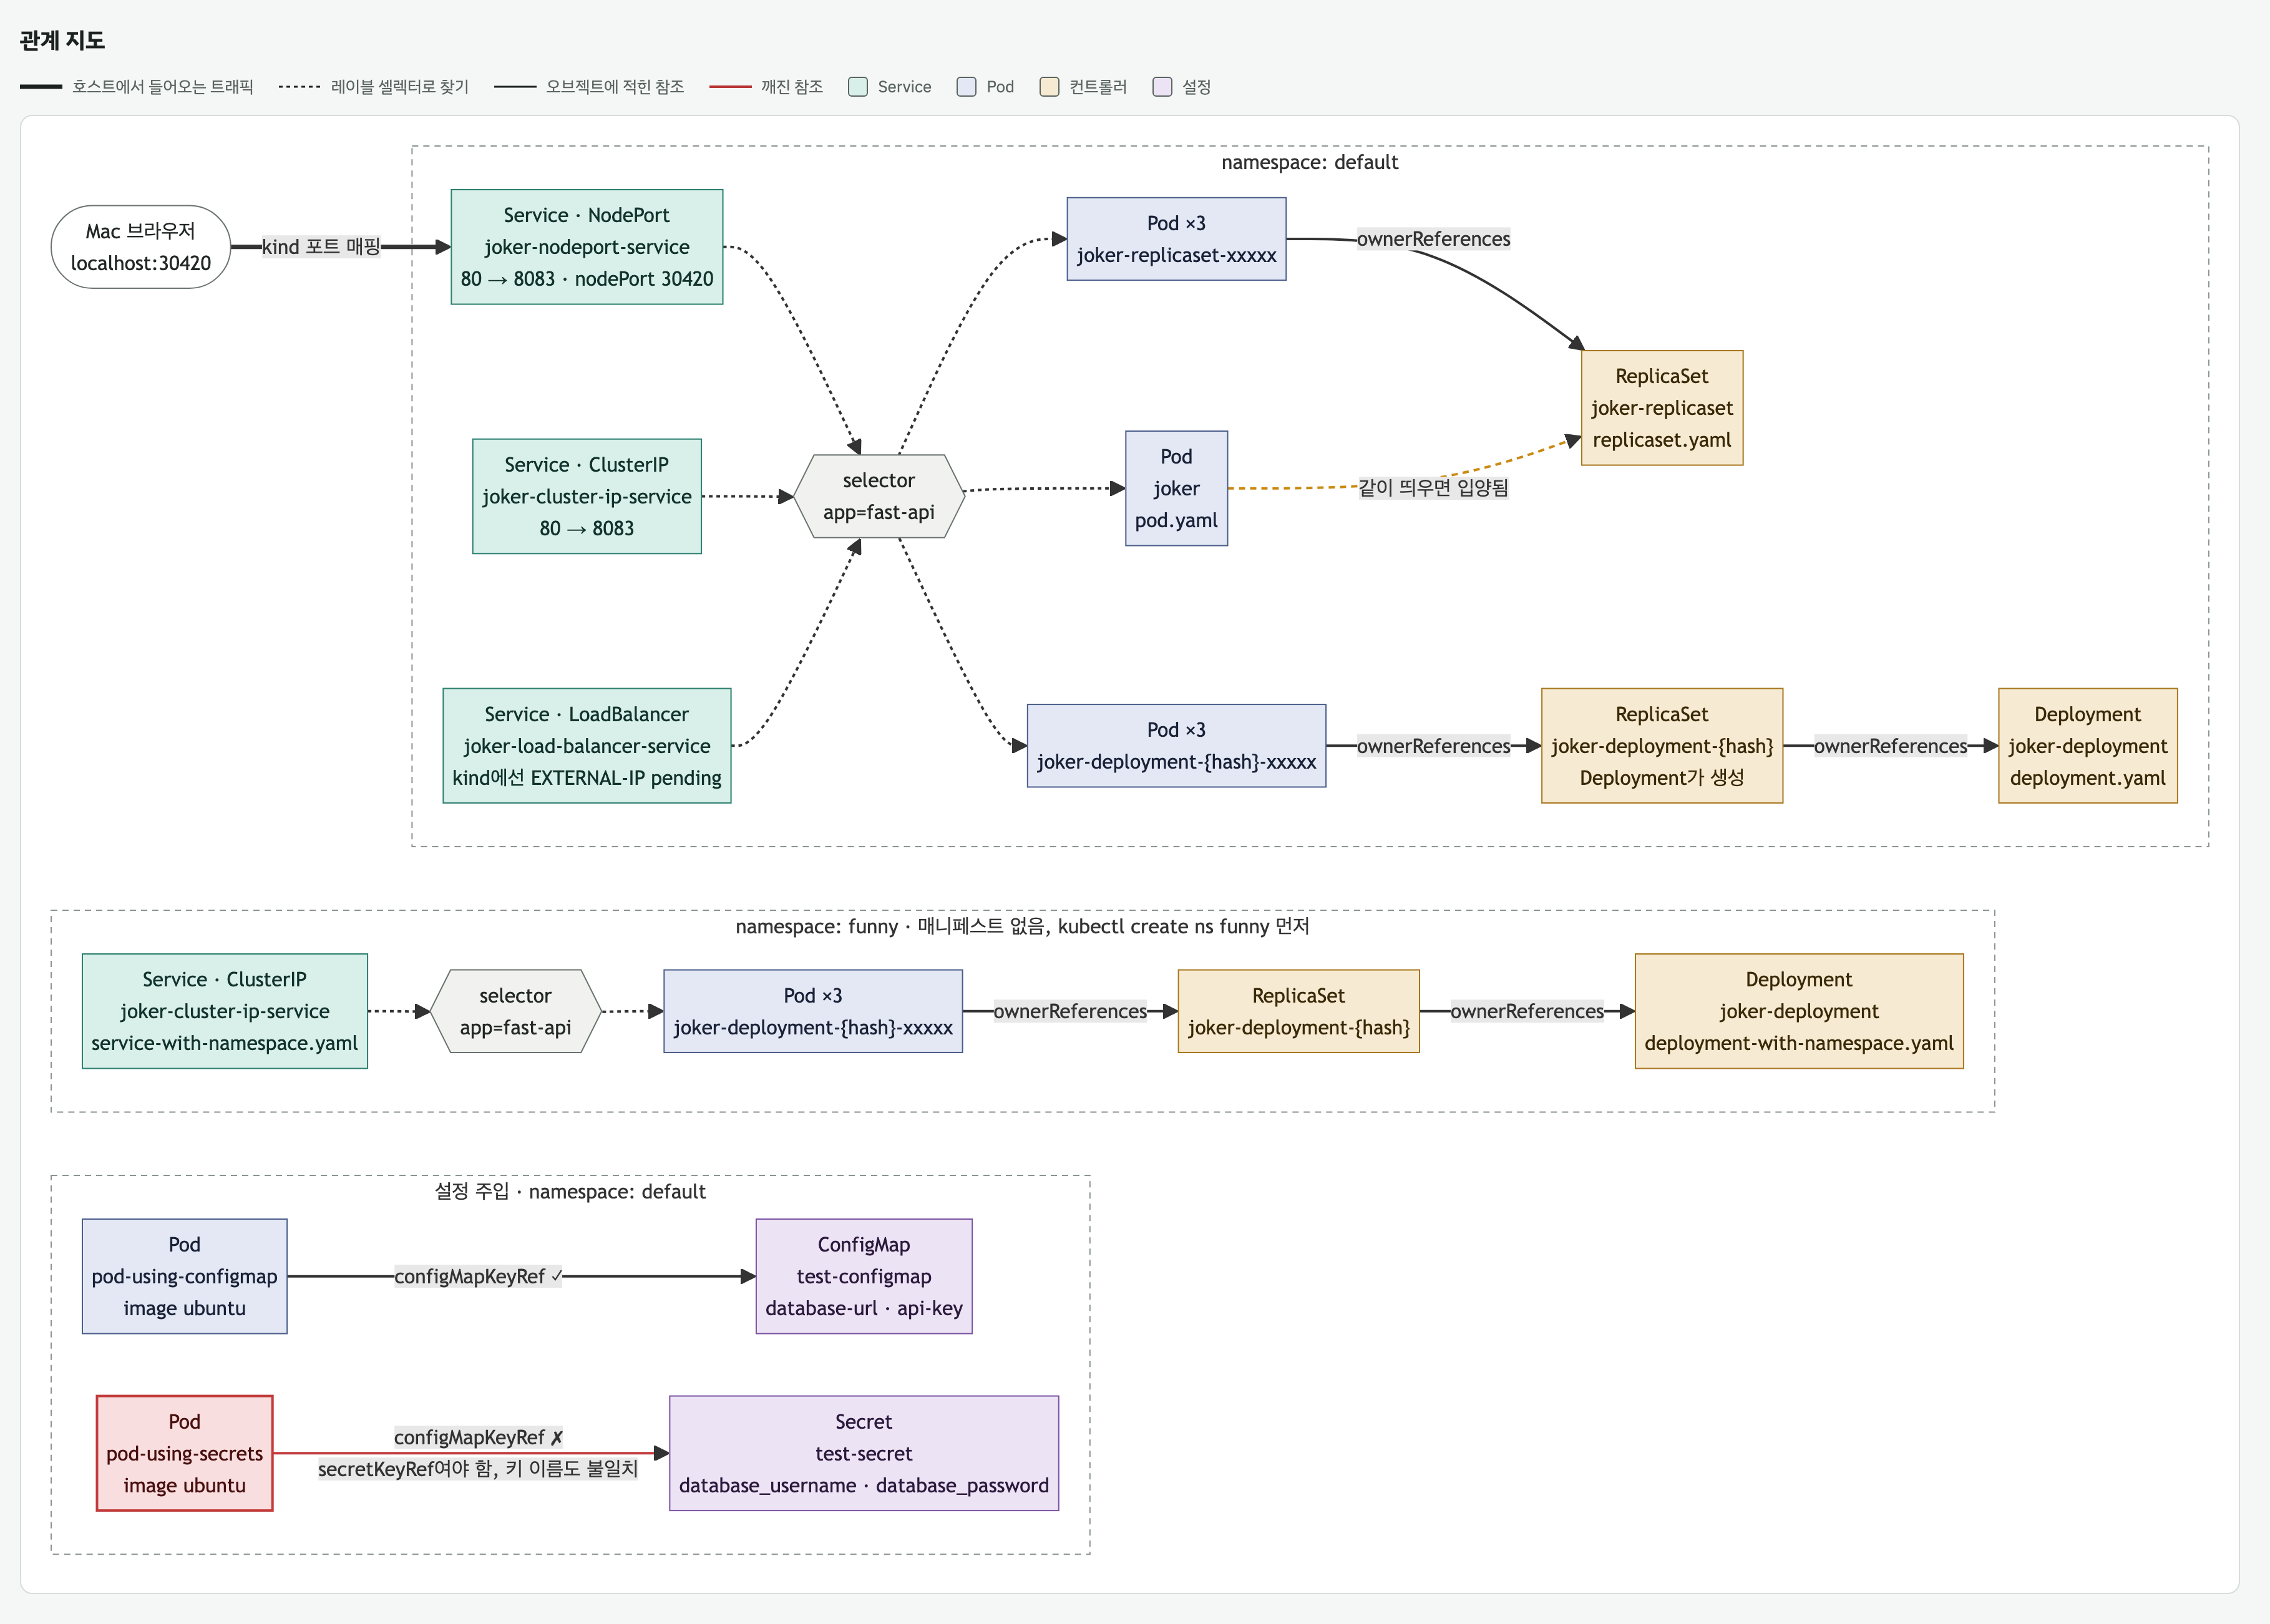Click the '깨진 참조' legend entry
This screenshot has height=1624, width=2270.
(766, 87)
